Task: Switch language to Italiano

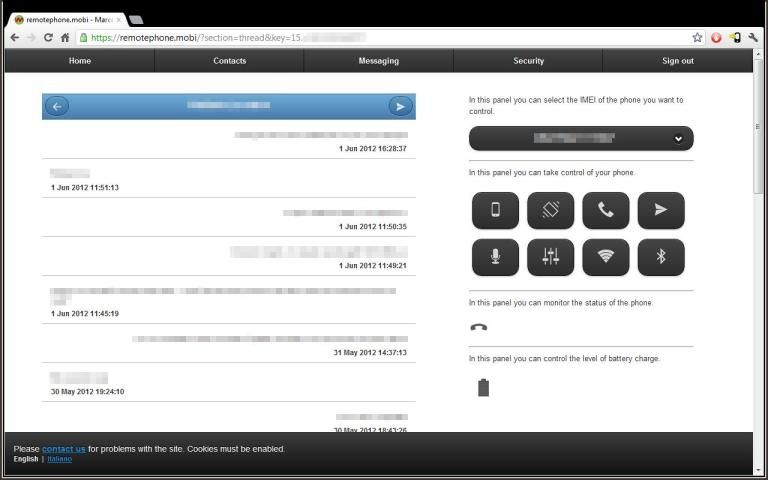Action: point(59,459)
